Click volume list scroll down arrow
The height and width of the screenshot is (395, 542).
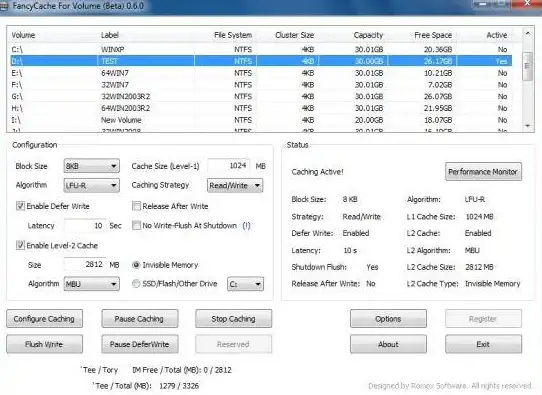(x=527, y=126)
